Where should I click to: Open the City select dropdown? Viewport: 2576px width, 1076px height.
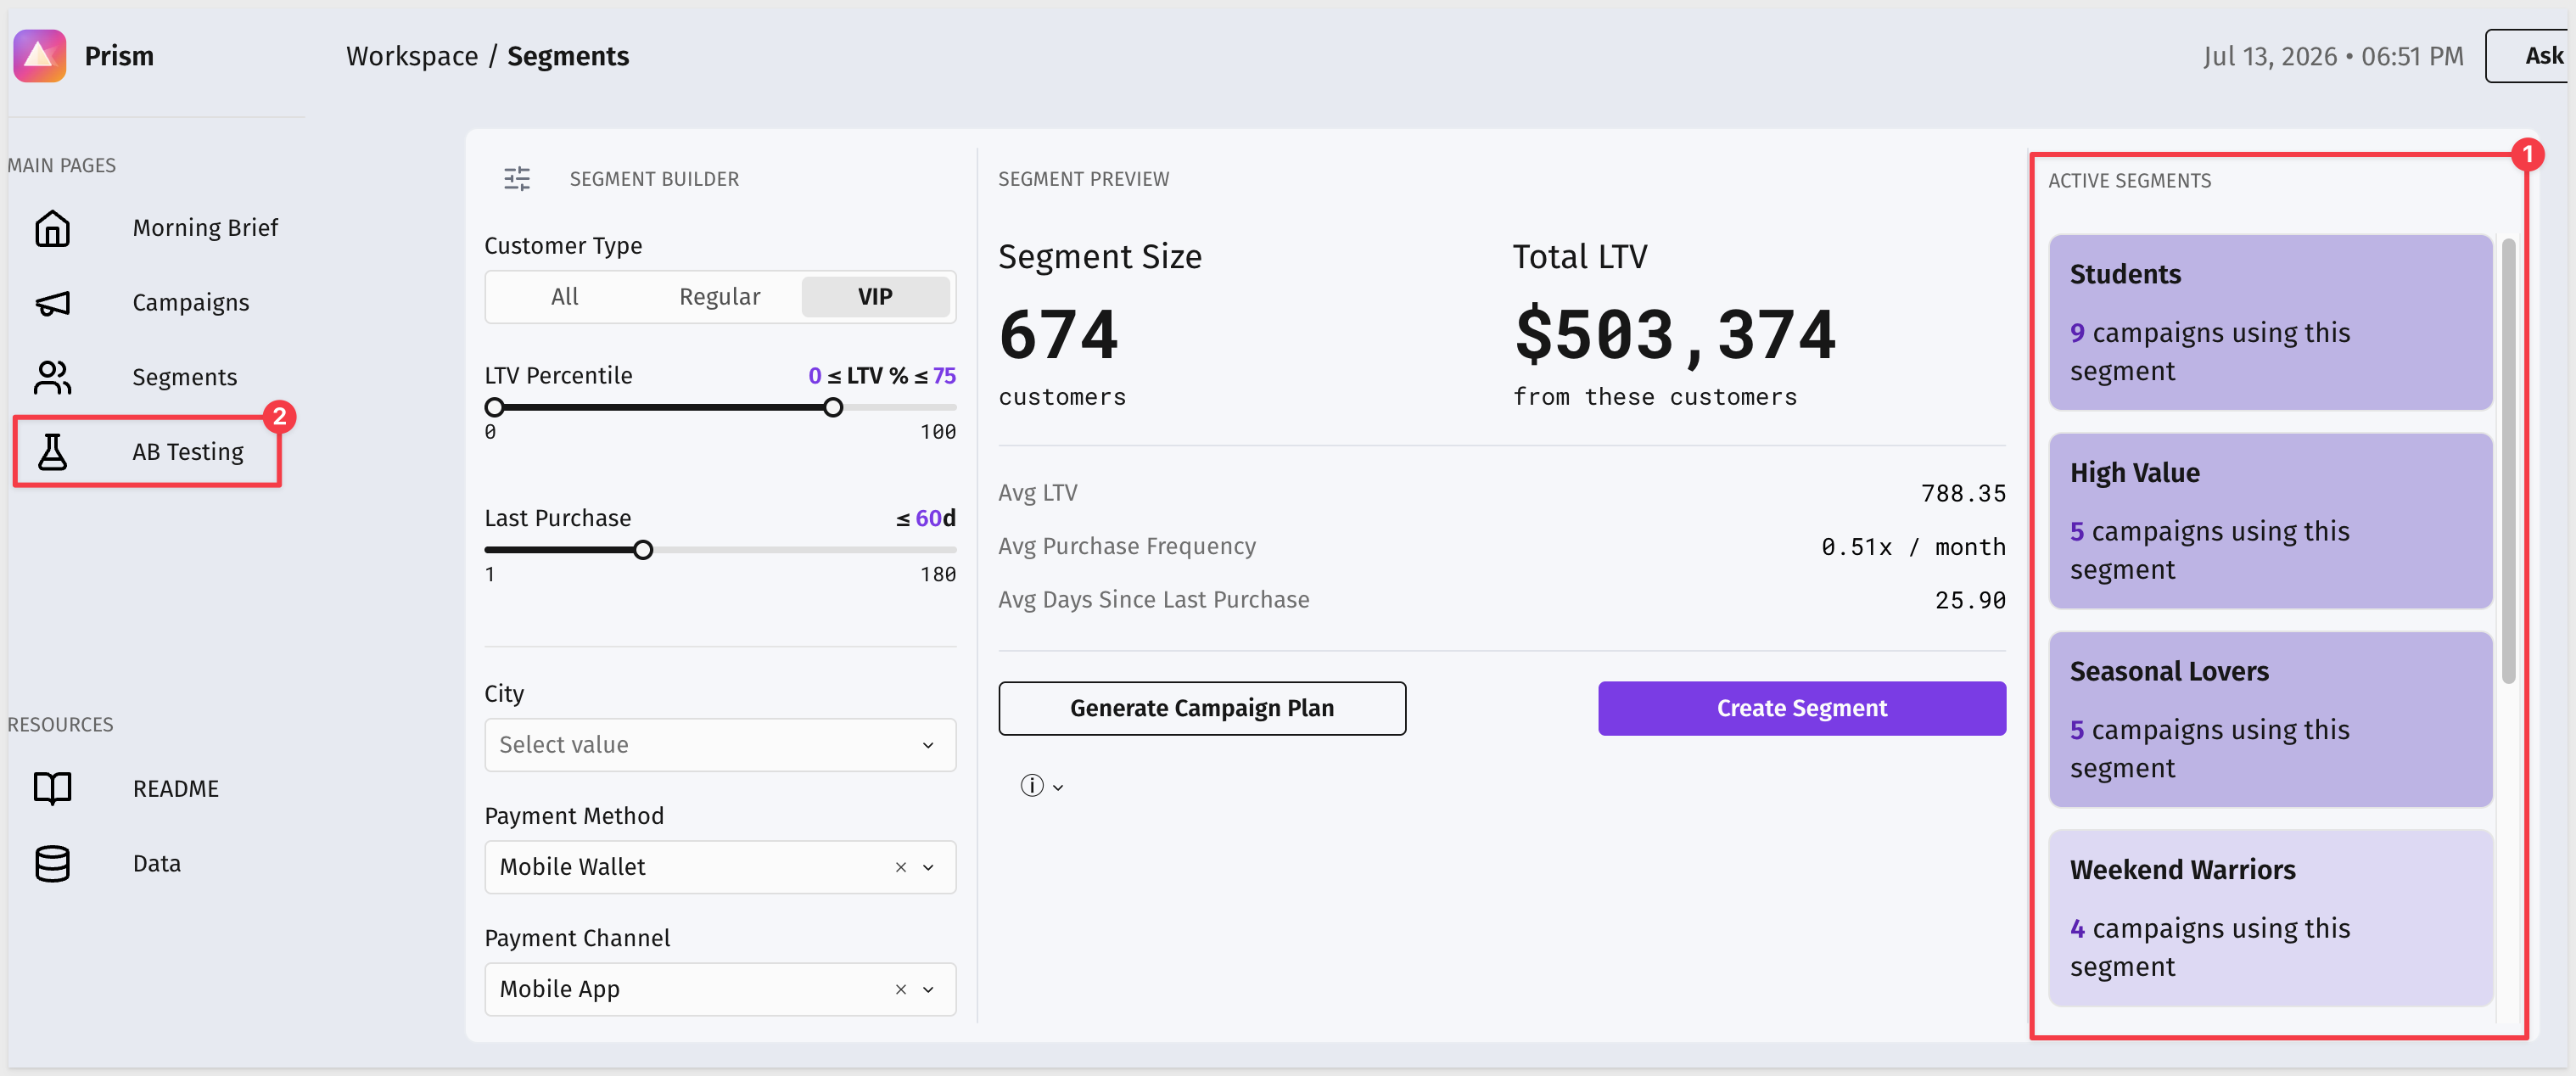pyautogui.click(x=720, y=745)
